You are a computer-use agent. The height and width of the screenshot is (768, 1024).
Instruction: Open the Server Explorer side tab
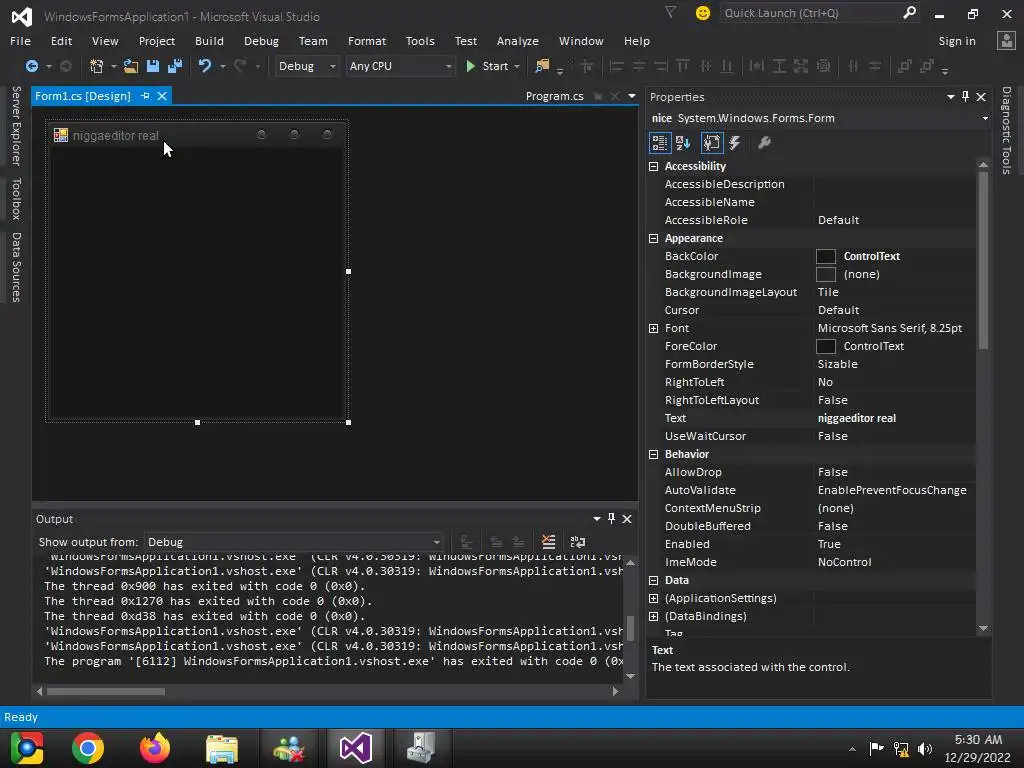pos(16,125)
